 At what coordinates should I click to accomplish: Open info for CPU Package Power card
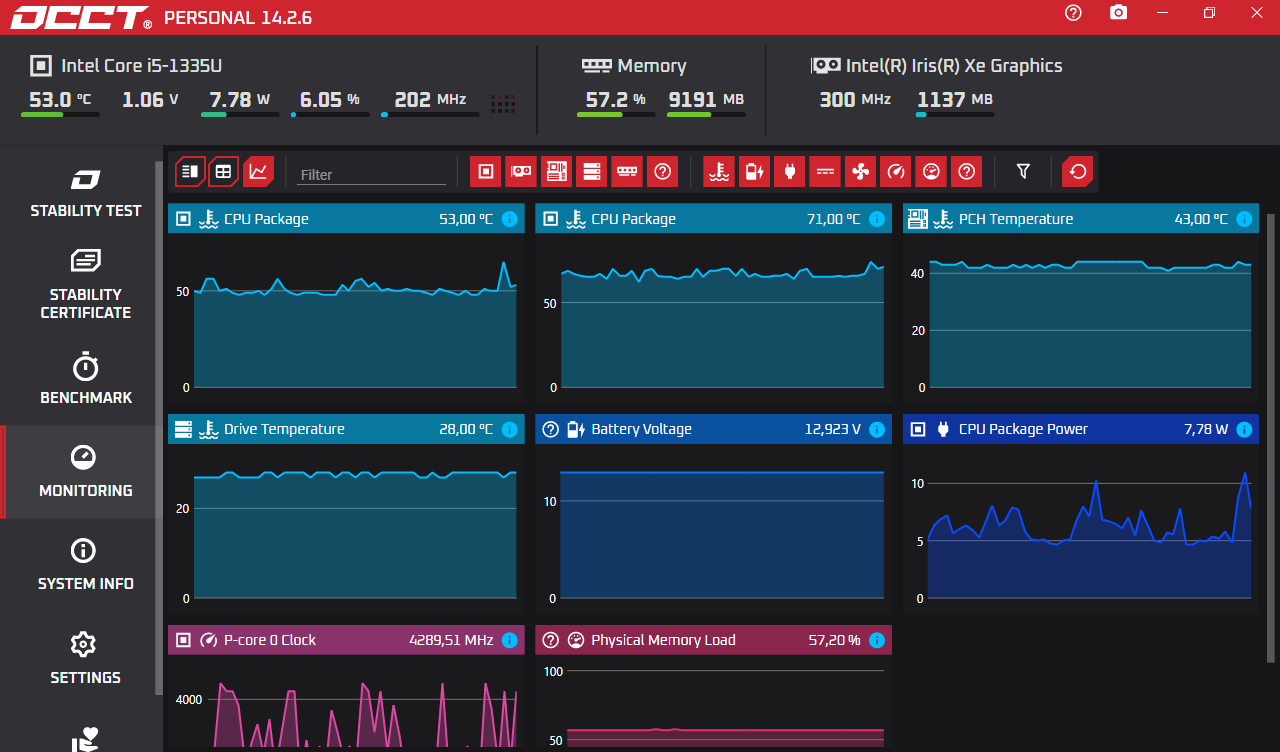(x=1244, y=429)
